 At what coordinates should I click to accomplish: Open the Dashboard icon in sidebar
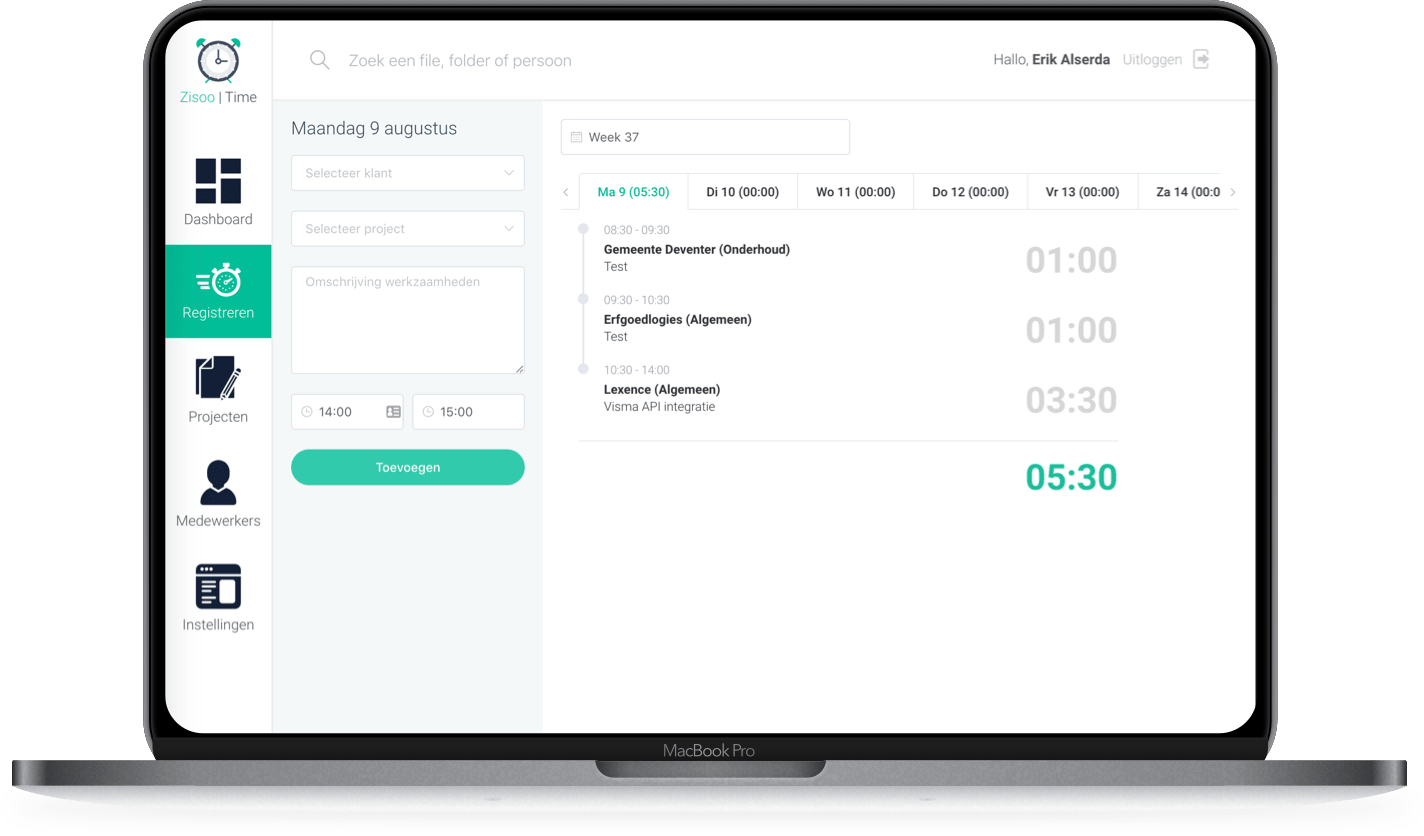[218, 181]
